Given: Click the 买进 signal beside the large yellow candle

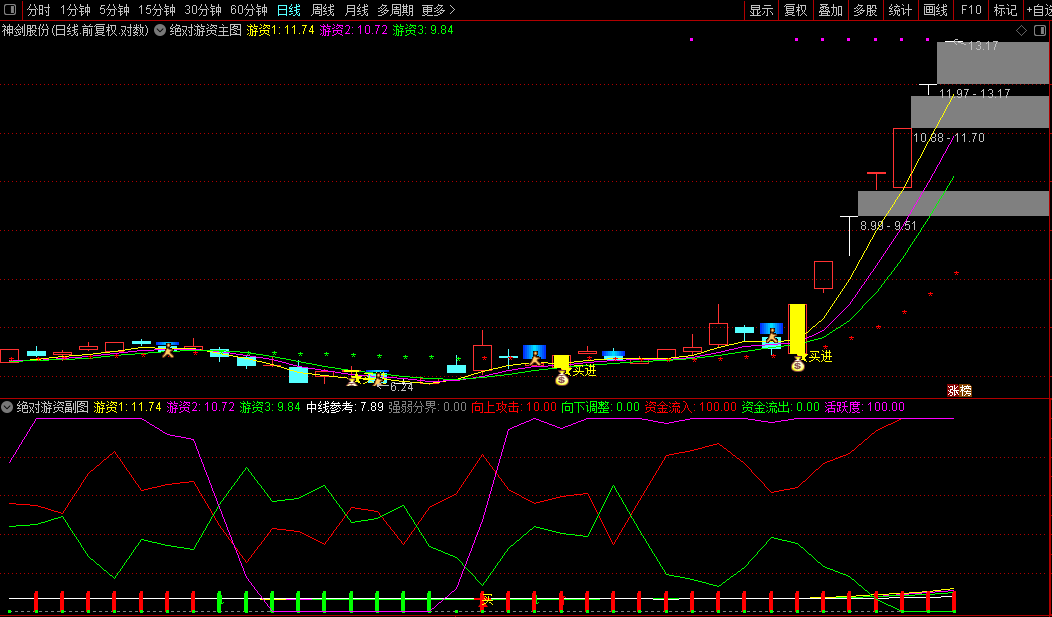Looking at the screenshot, I should (820, 357).
